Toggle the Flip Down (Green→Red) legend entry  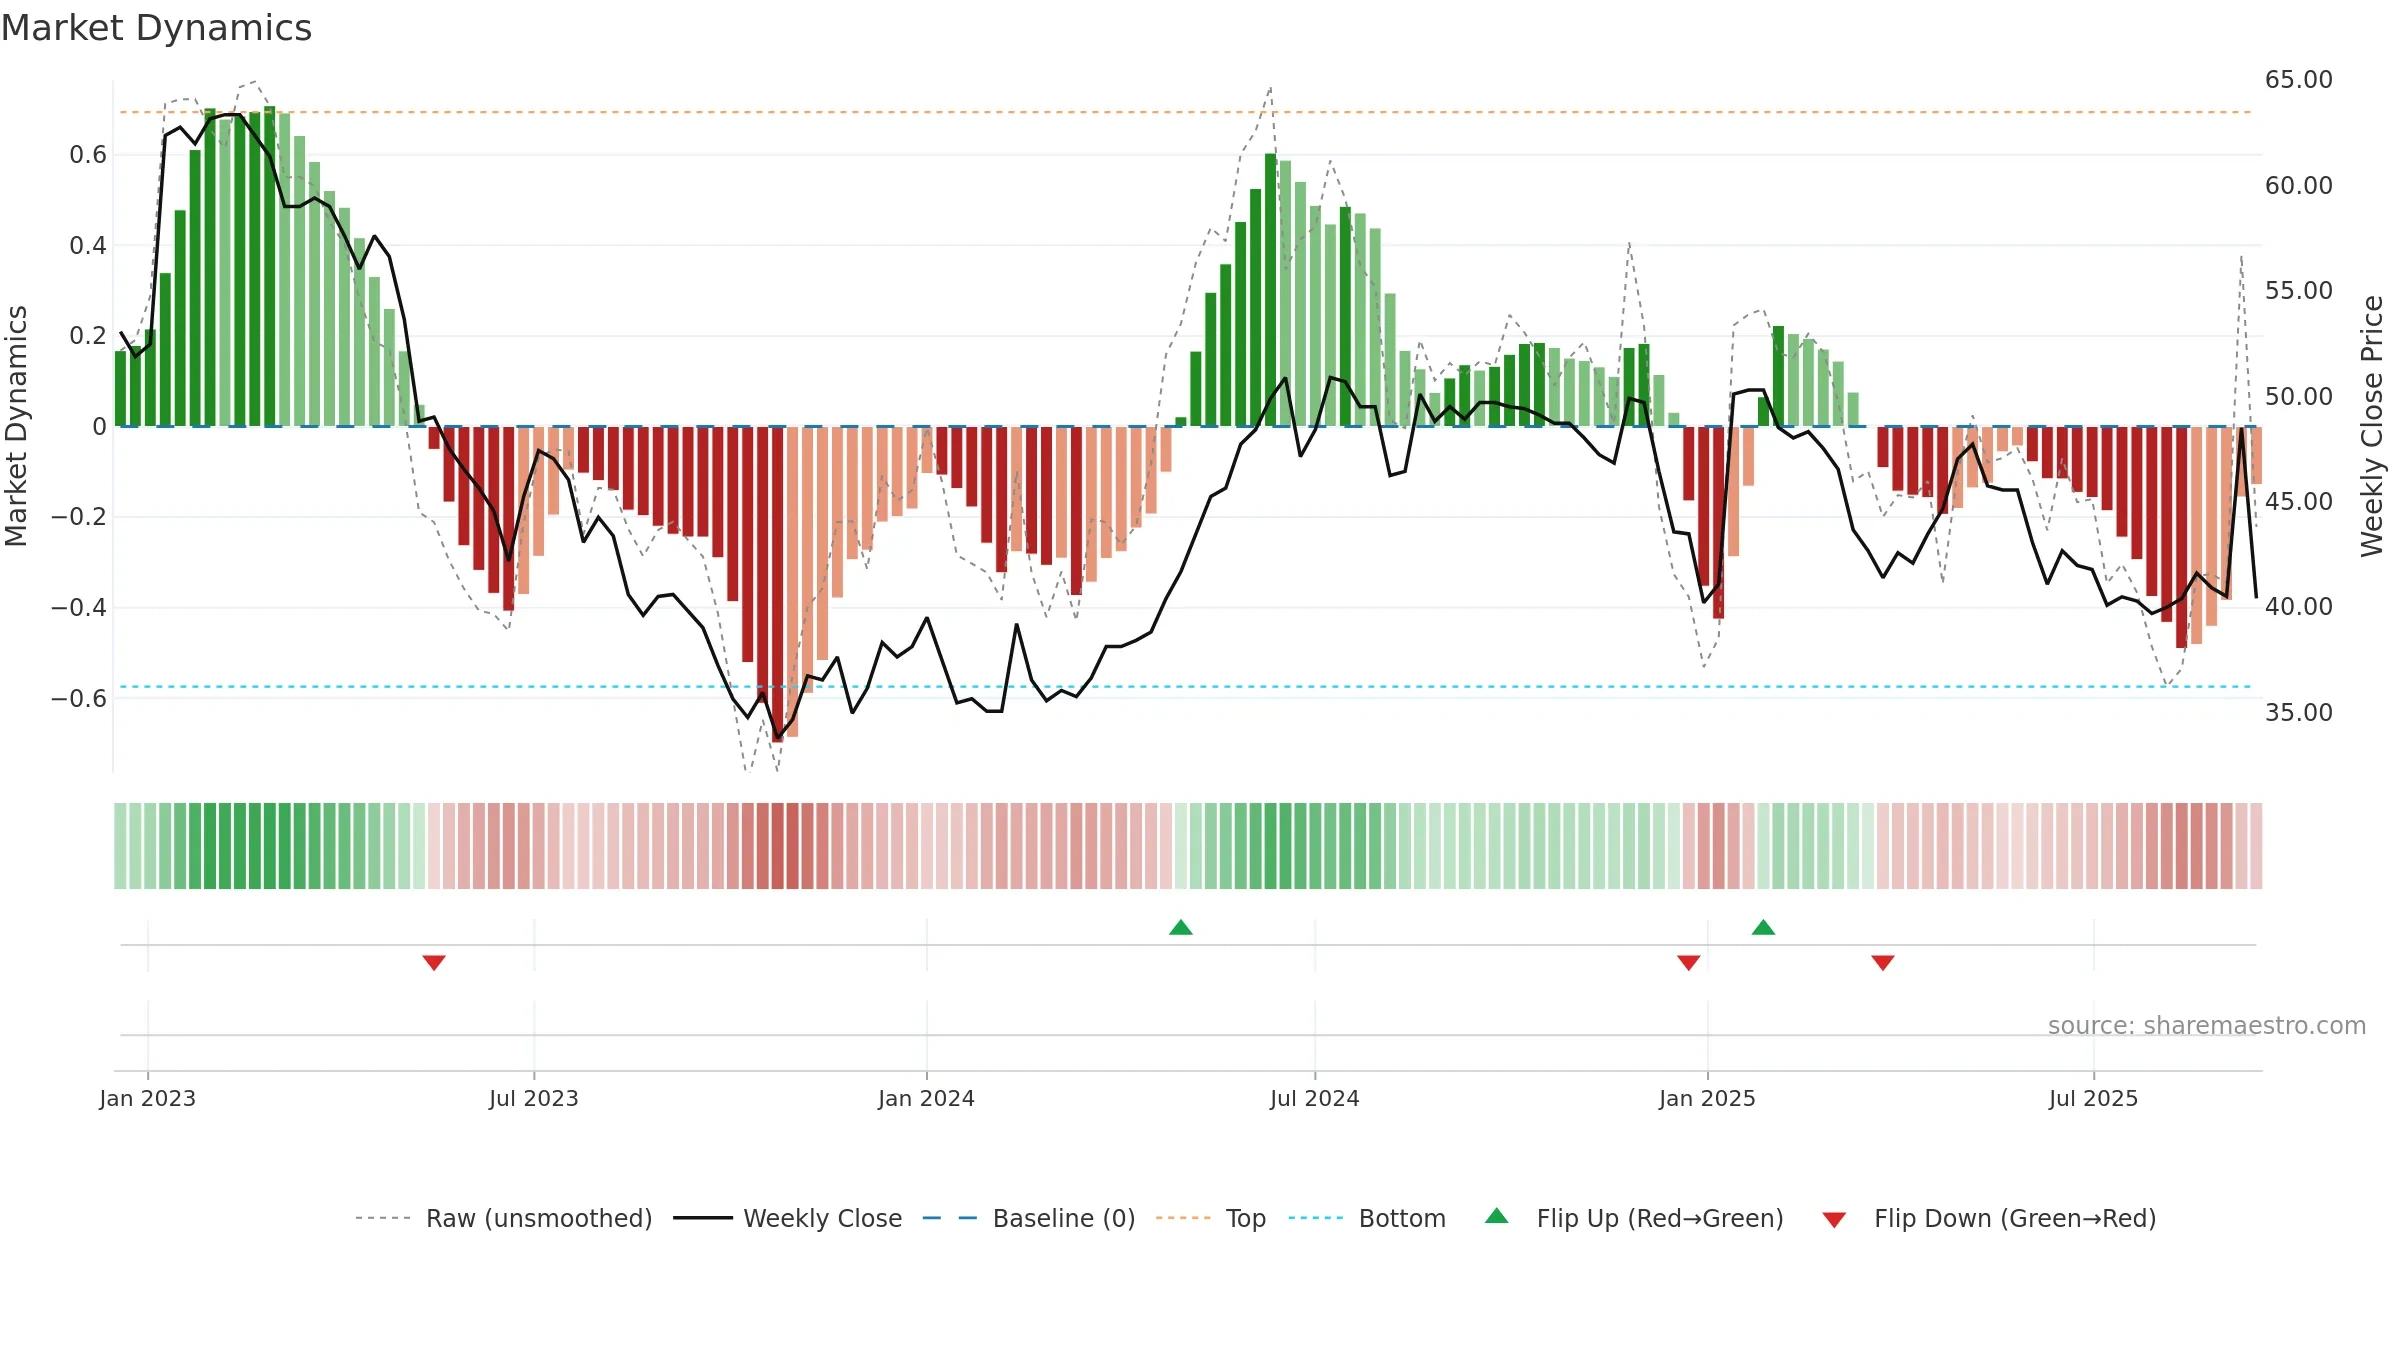(1988, 1218)
